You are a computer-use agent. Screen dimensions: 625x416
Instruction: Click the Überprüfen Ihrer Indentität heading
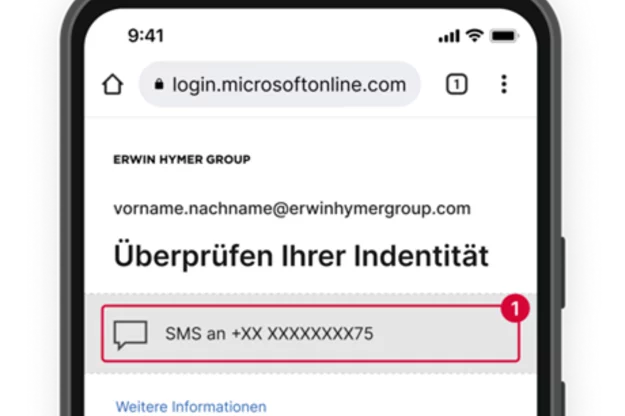coord(301,255)
